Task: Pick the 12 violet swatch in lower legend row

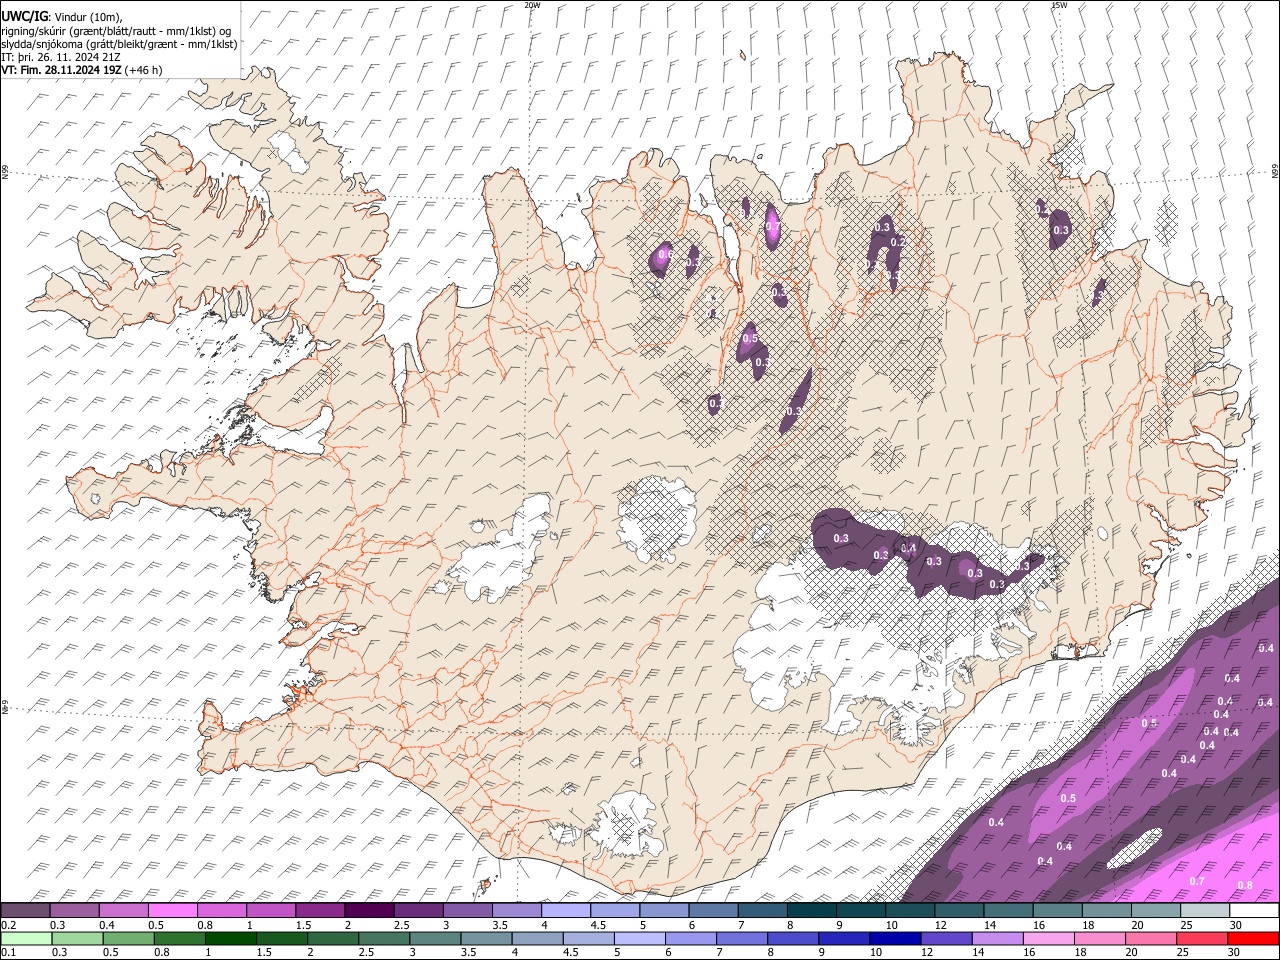Action: [x=946, y=938]
